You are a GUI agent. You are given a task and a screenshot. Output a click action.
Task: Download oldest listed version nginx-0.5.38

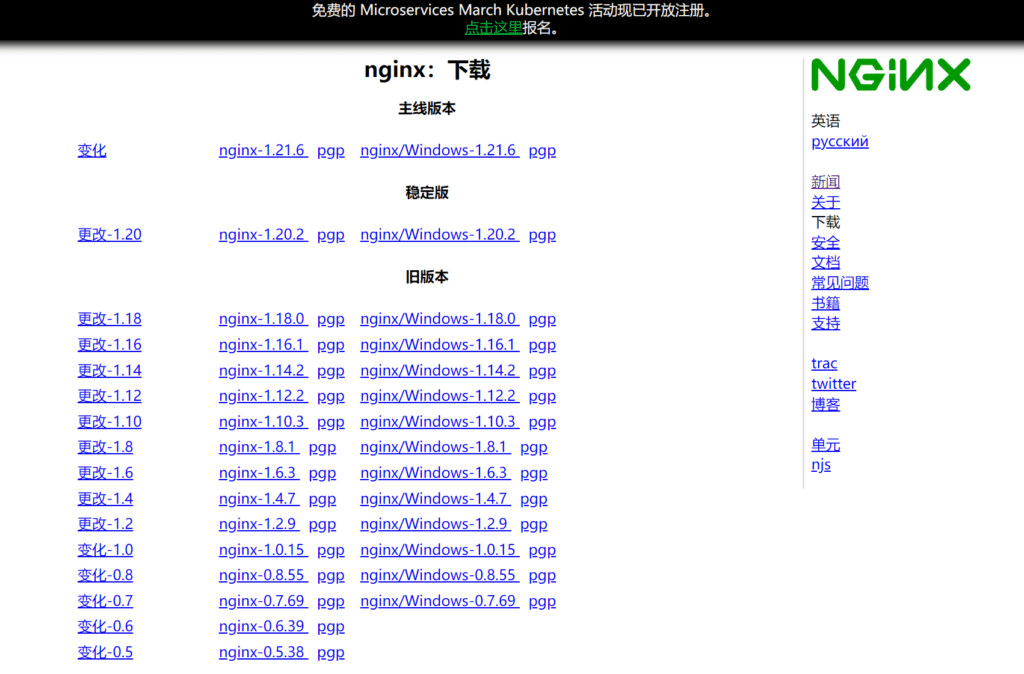click(262, 651)
